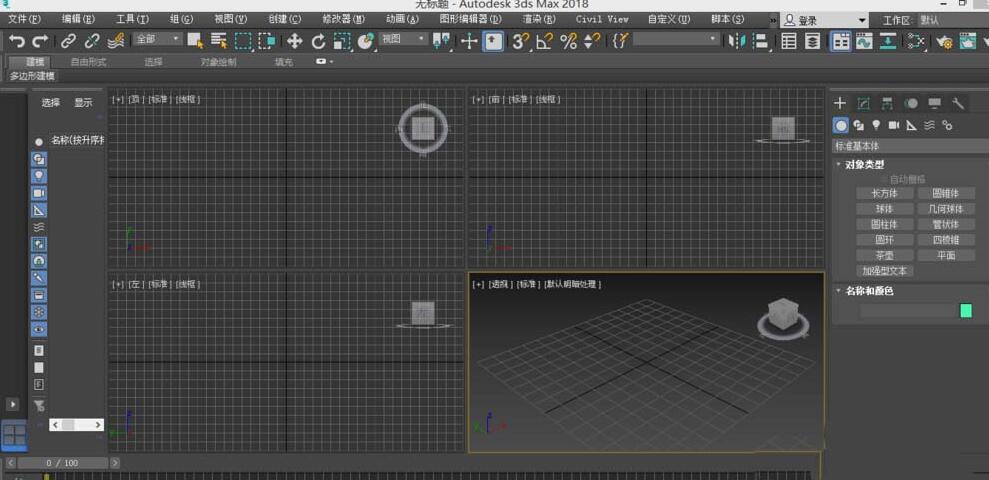Click the Select and Link chain icon

click(x=67, y=41)
